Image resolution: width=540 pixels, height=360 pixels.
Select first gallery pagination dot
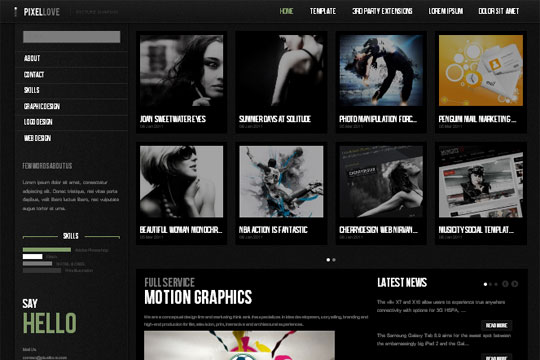(x=328, y=260)
